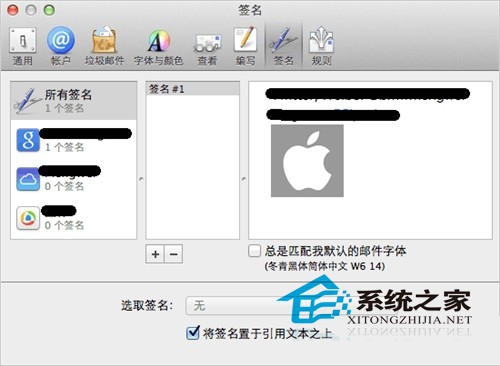
Task: Select the 签名 (Signatures) toolbar tab
Action: point(283,46)
